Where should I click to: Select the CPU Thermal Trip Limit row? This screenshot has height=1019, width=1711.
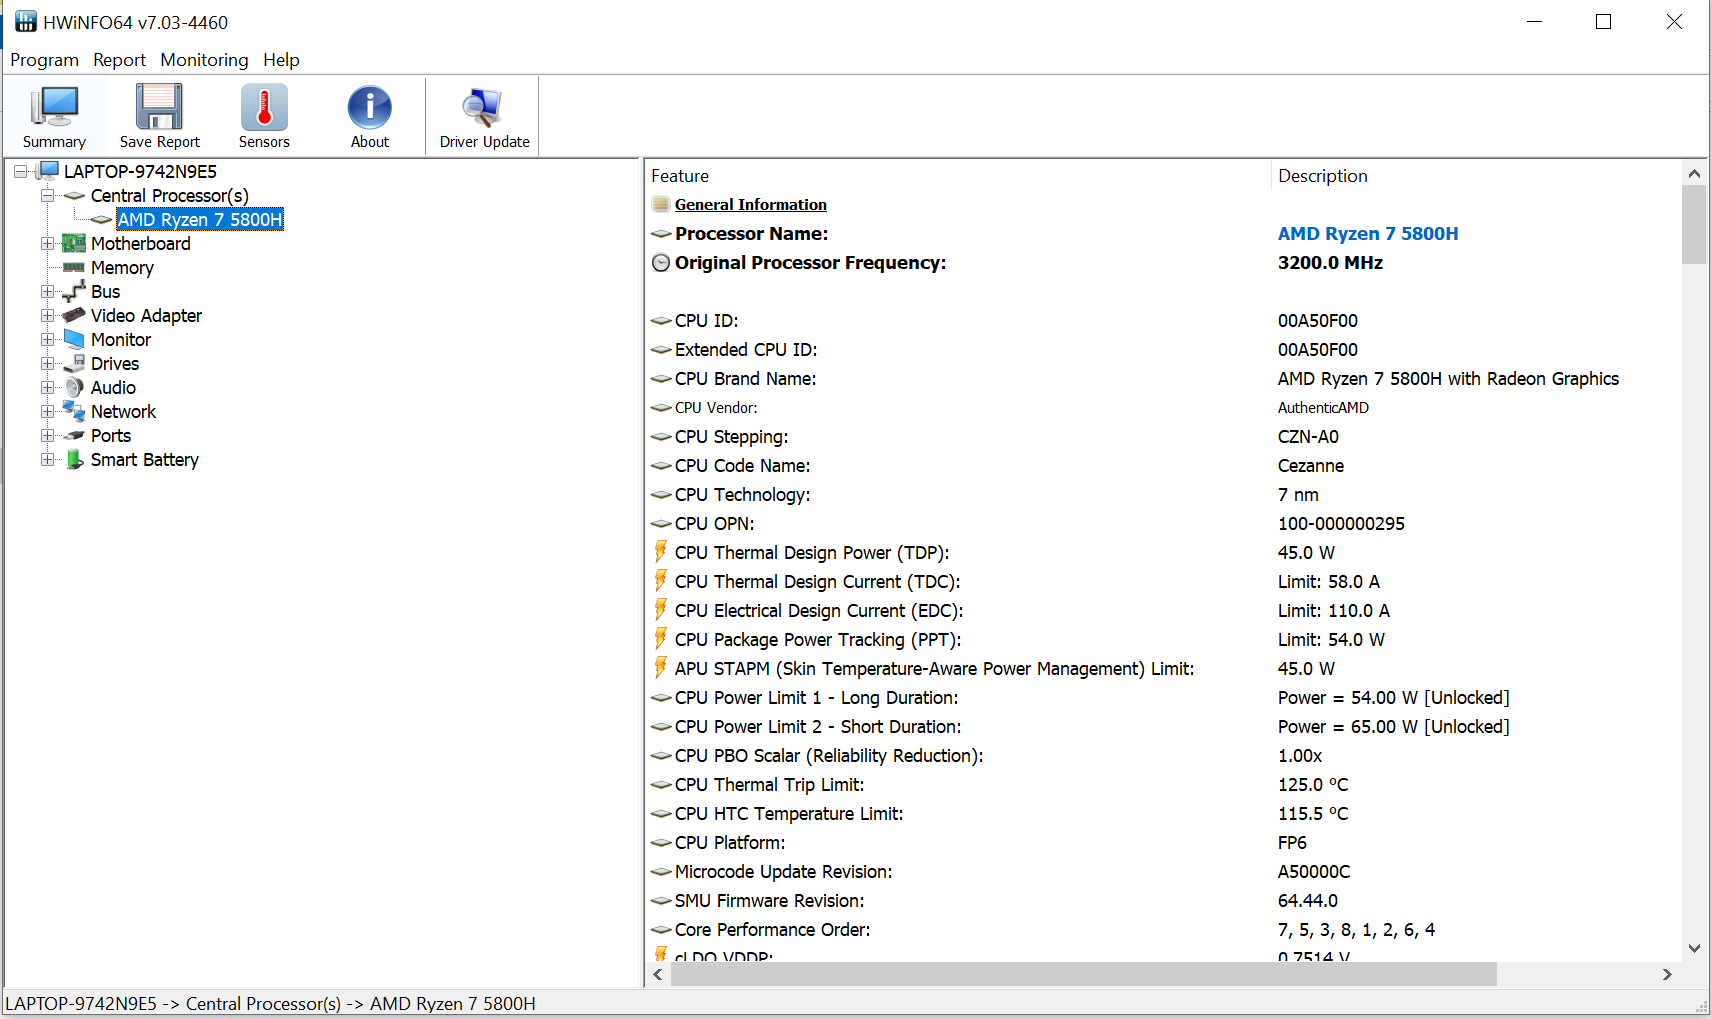point(1163,785)
